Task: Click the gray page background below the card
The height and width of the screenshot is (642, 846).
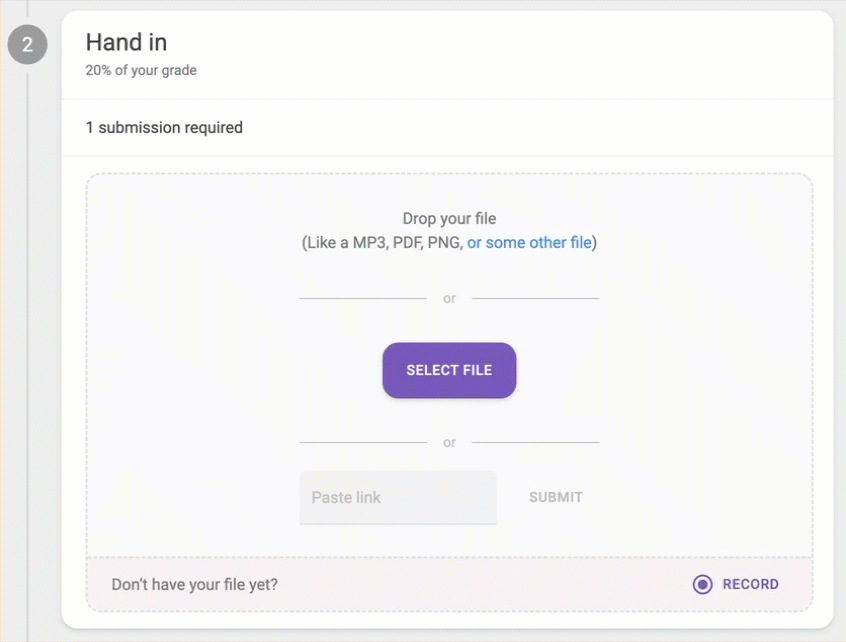Action: coord(448,636)
